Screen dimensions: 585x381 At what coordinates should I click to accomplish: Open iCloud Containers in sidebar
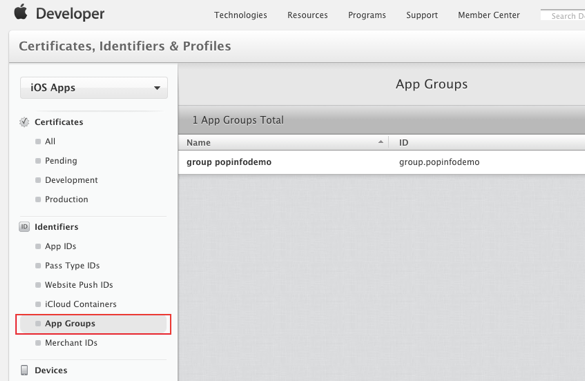[x=81, y=304]
